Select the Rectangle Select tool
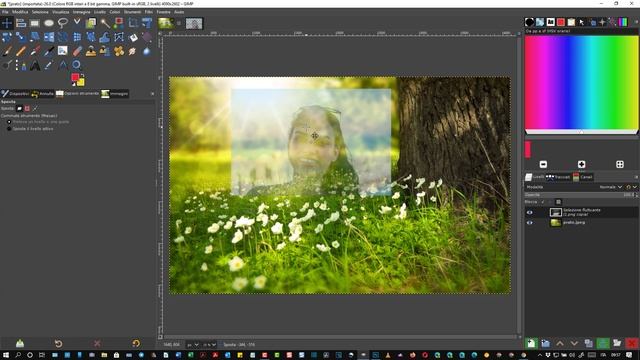Image resolution: width=640 pixels, height=360 pixels. click(x=35, y=23)
